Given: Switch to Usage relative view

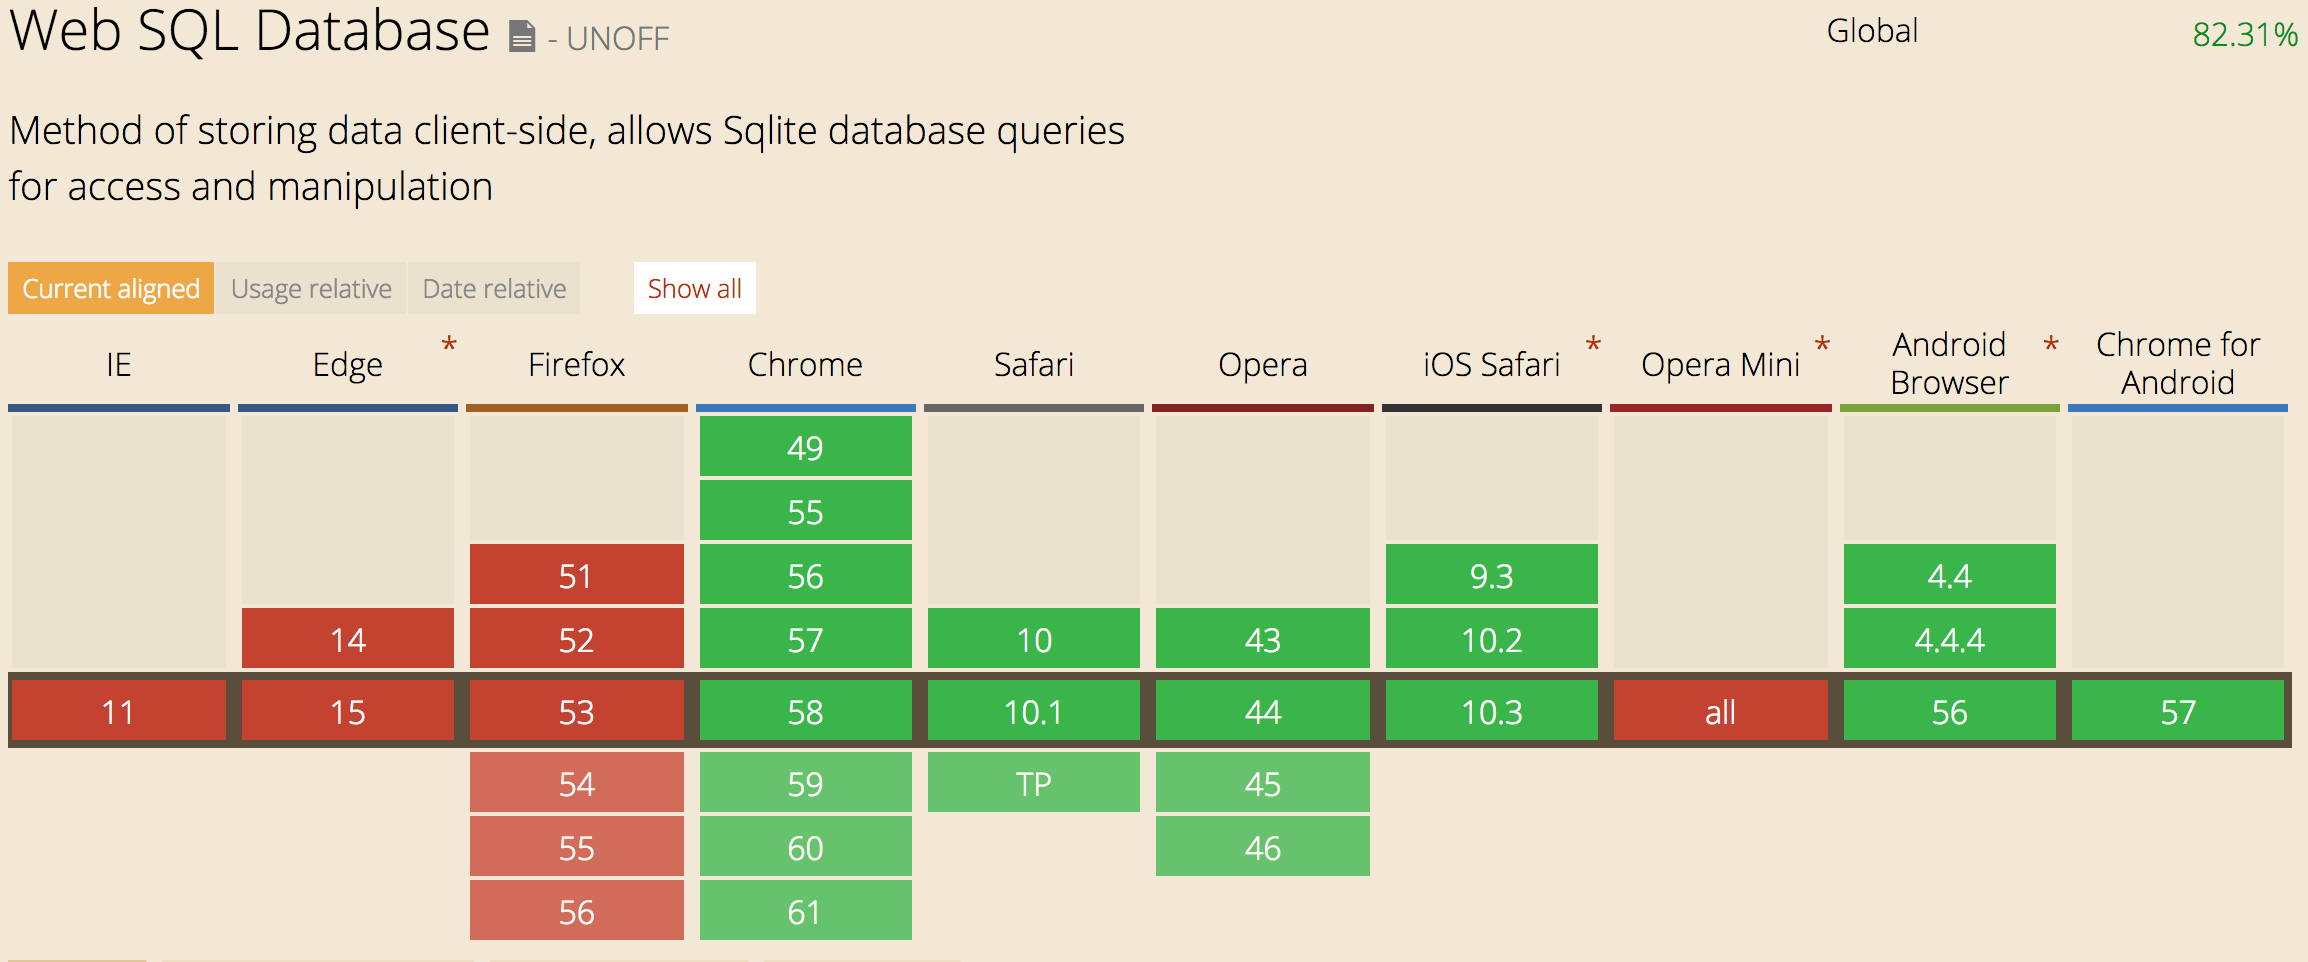Looking at the screenshot, I should coord(311,289).
